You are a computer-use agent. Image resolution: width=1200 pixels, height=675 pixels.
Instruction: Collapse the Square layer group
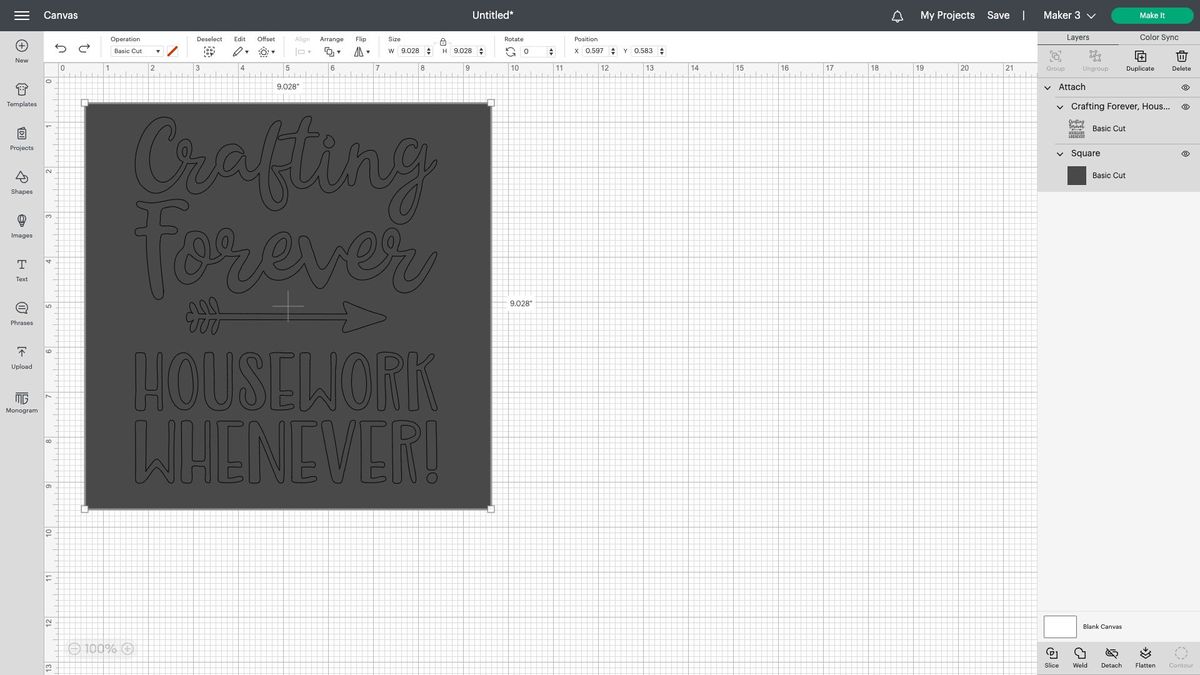click(1059, 153)
